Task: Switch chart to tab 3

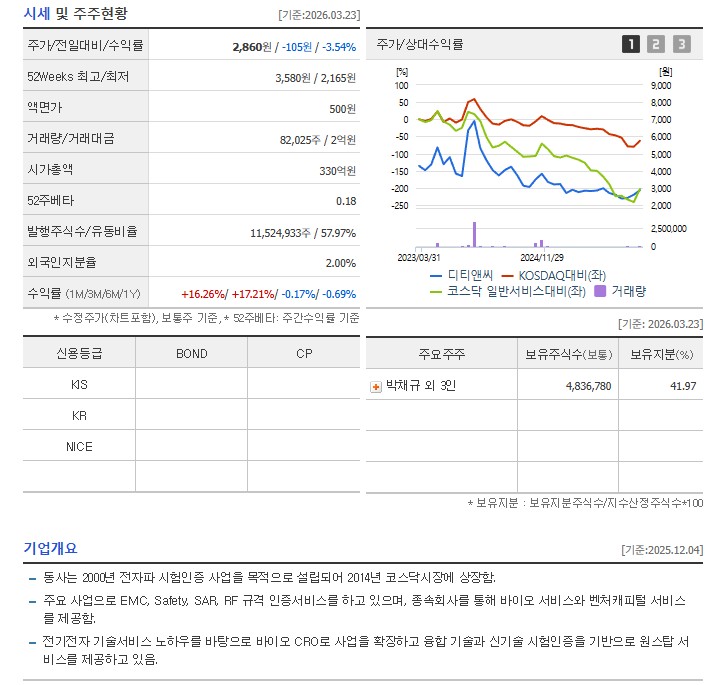Action: click(681, 44)
